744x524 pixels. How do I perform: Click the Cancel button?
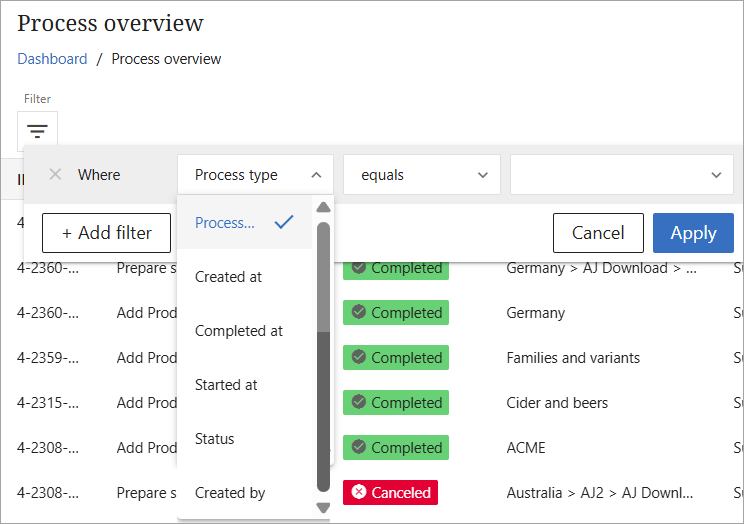click(597, 233)
